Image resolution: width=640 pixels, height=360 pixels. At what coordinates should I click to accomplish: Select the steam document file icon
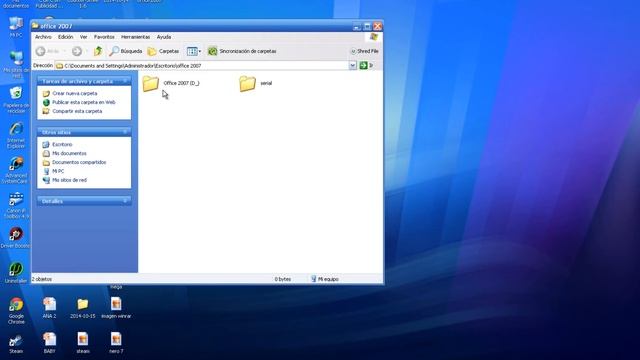point(82,343)
